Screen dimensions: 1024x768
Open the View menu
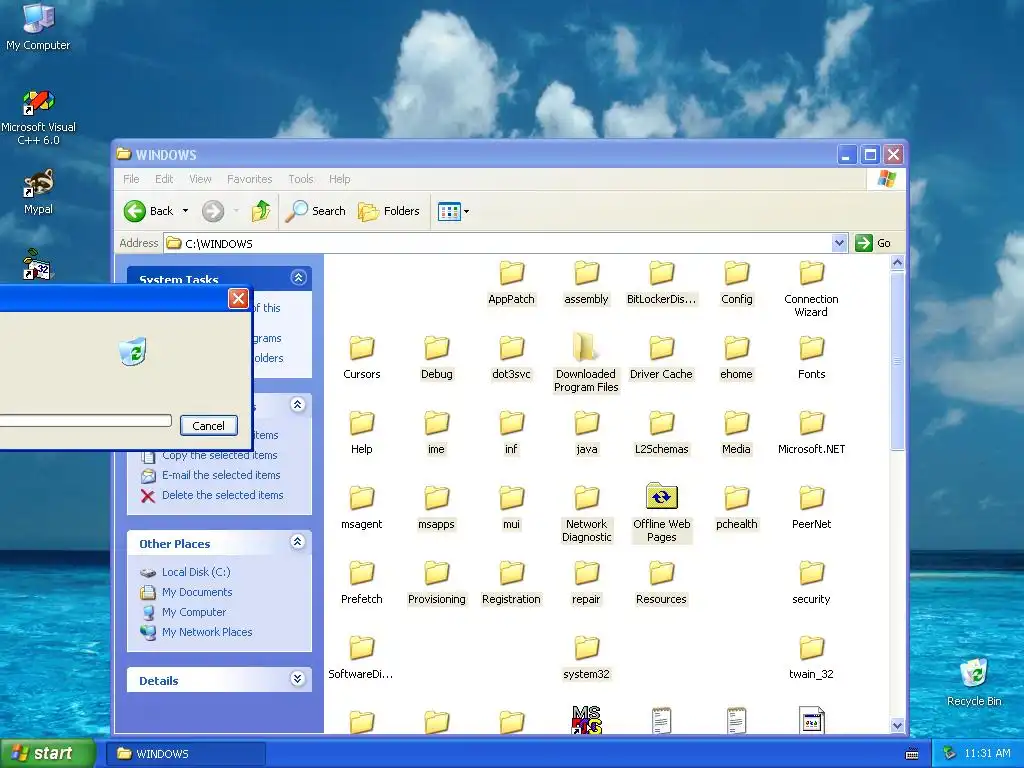pos(200,179)
